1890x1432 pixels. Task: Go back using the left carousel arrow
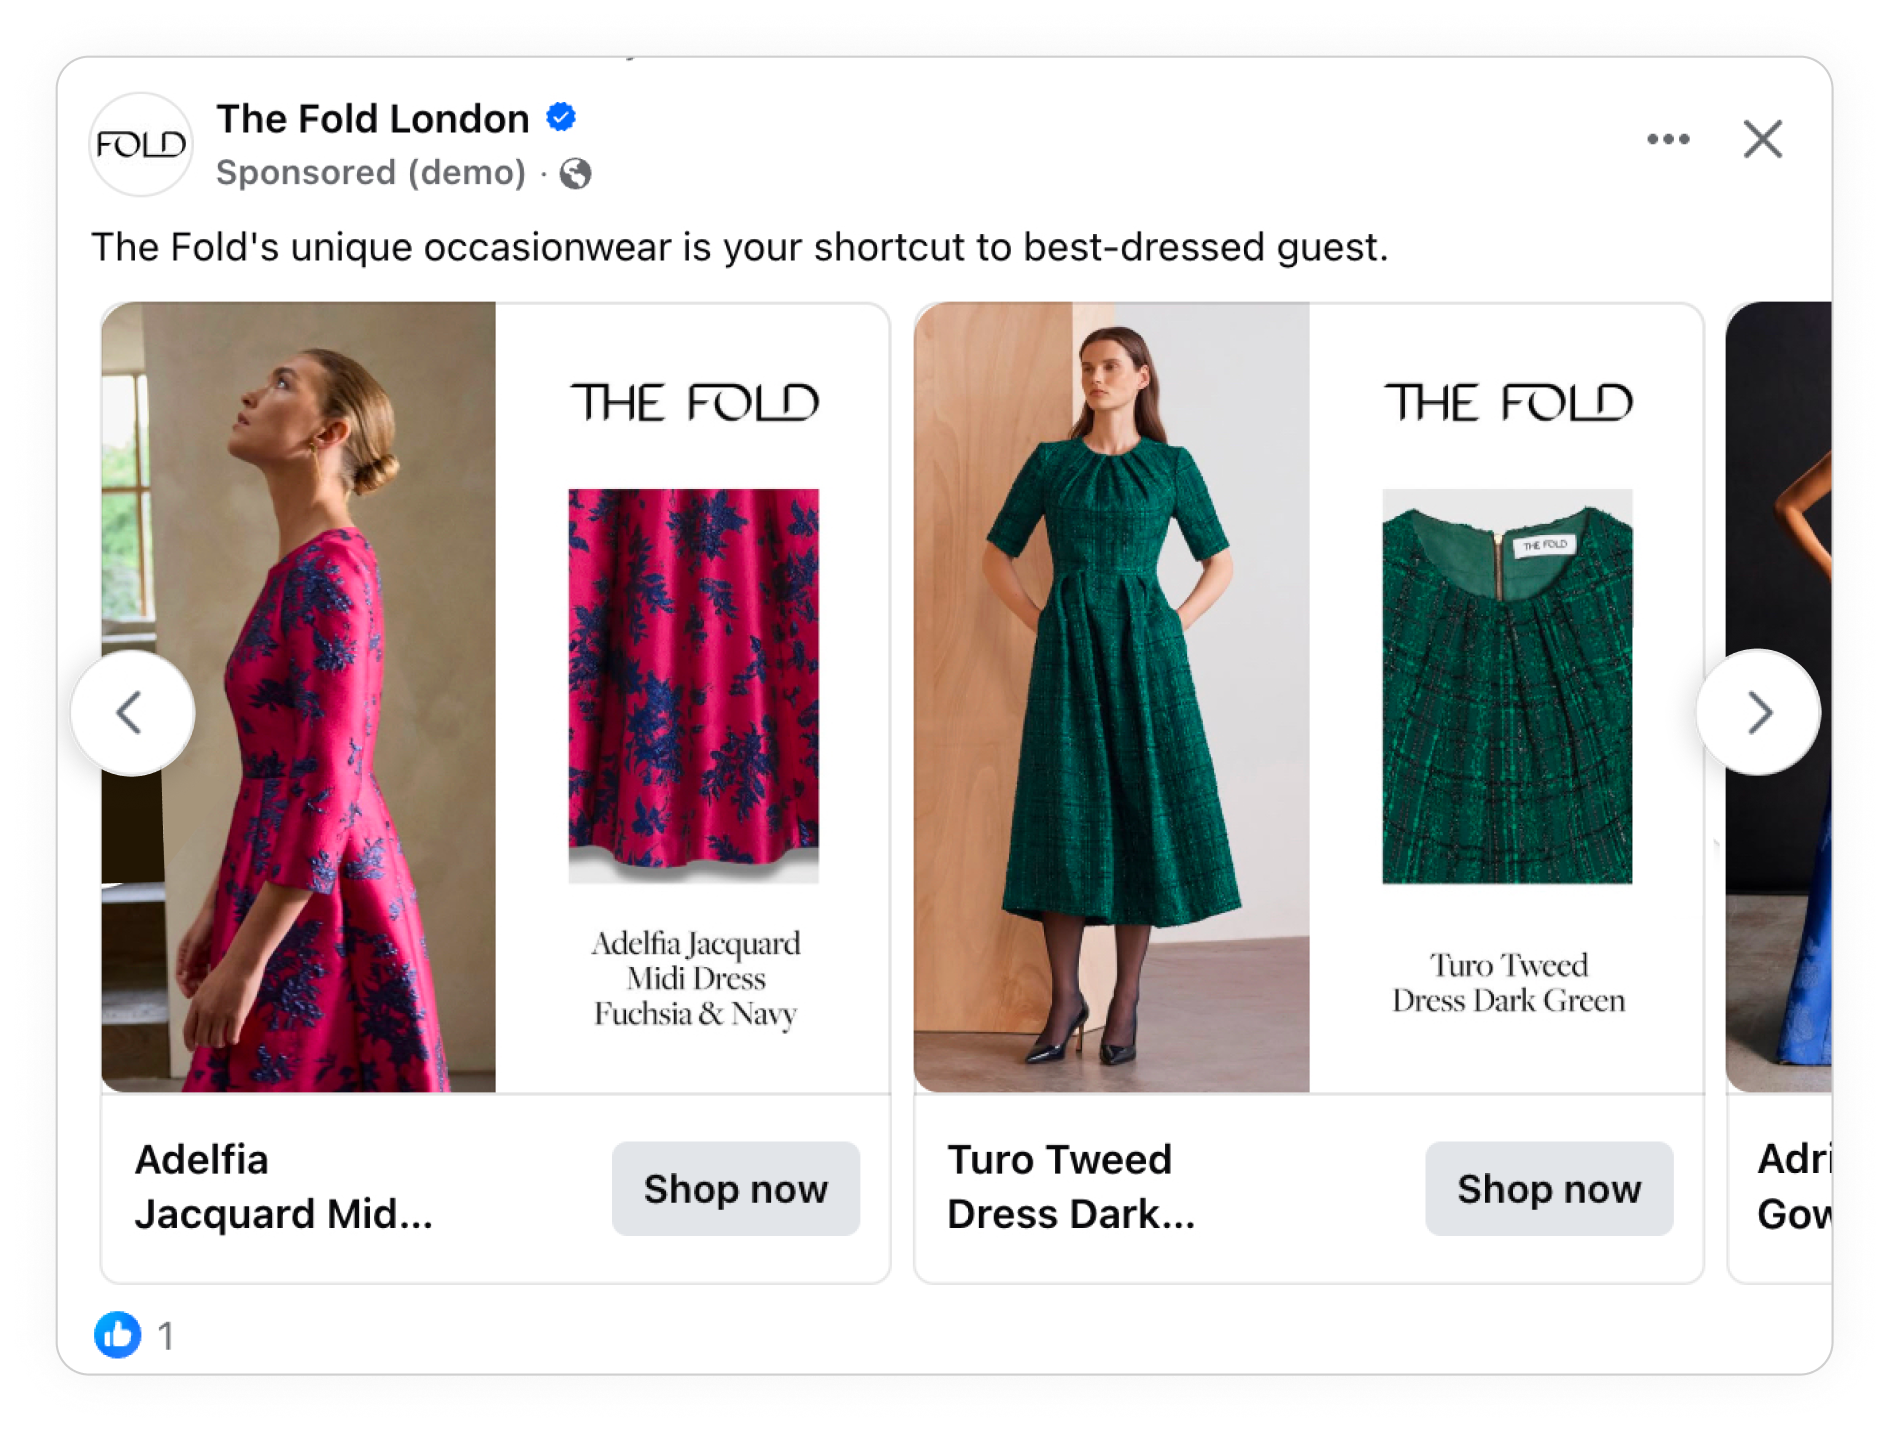[131, 712]
